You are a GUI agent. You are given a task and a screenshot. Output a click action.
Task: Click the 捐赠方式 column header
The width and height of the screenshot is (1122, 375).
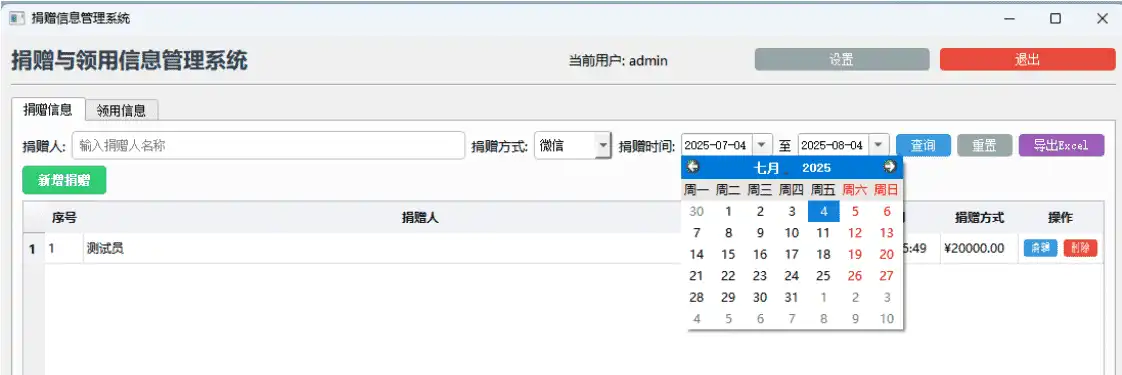pyautogui.click(x=979, y=218)
